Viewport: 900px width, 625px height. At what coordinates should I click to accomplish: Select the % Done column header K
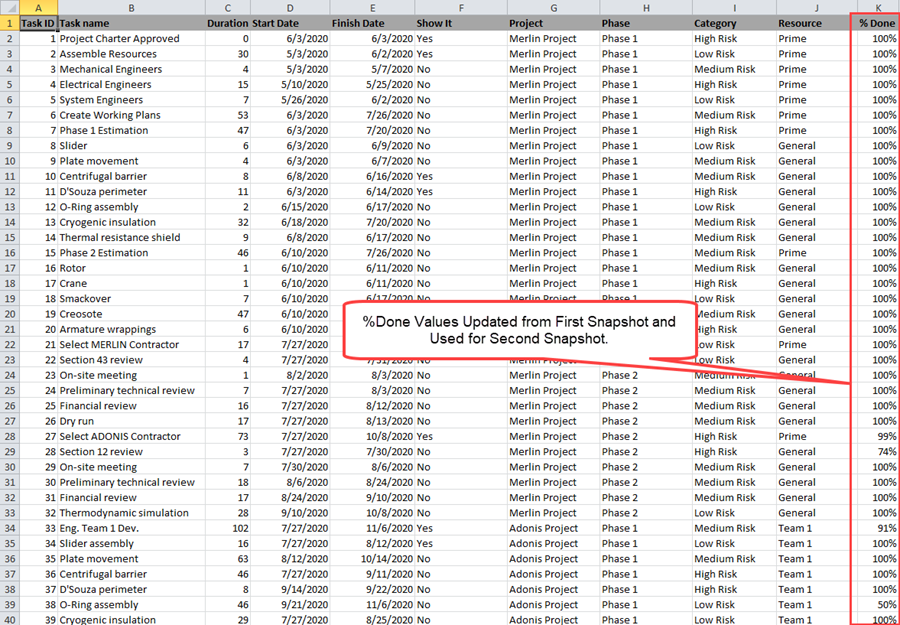click(875, 8)
